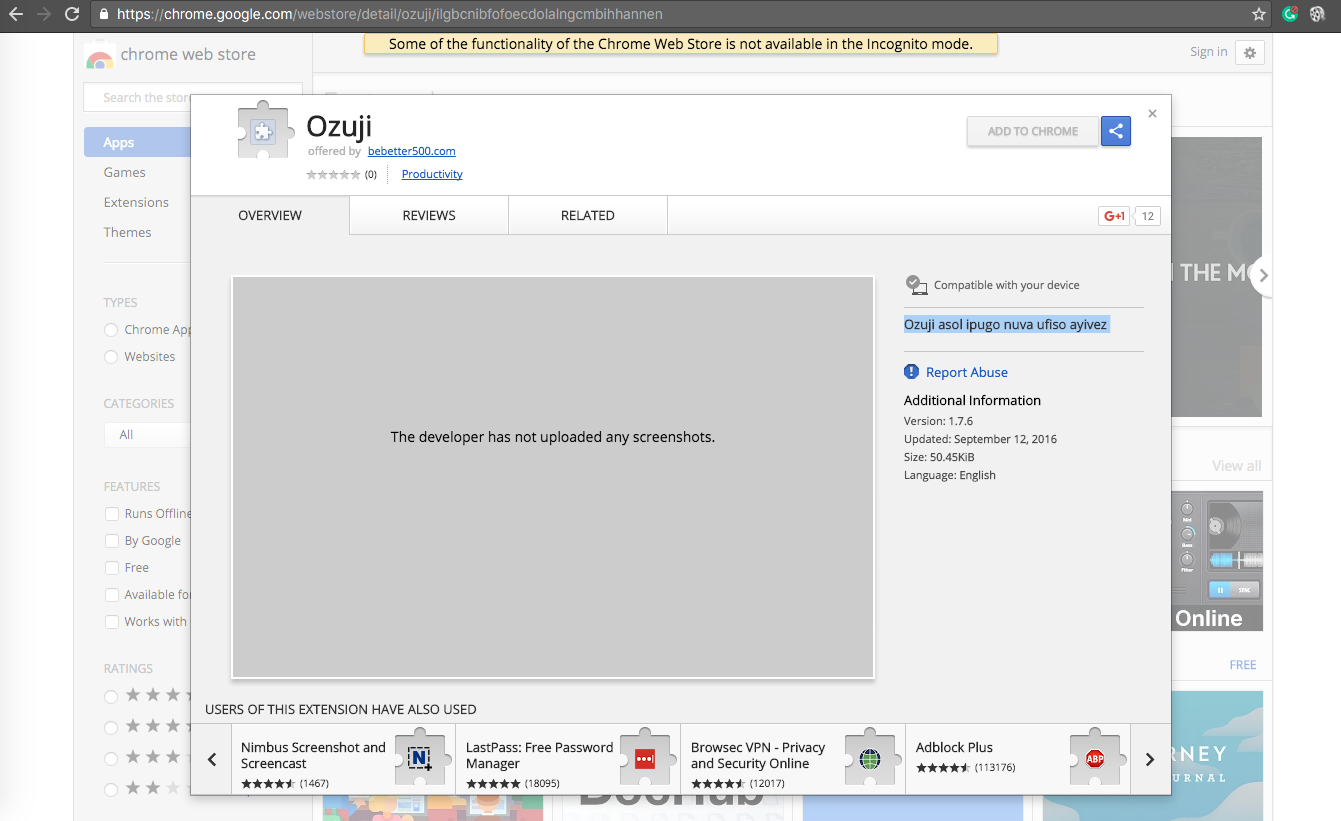Check the Free checkbox
This screenshot has width=1341, height=821.
coord(112,568)
